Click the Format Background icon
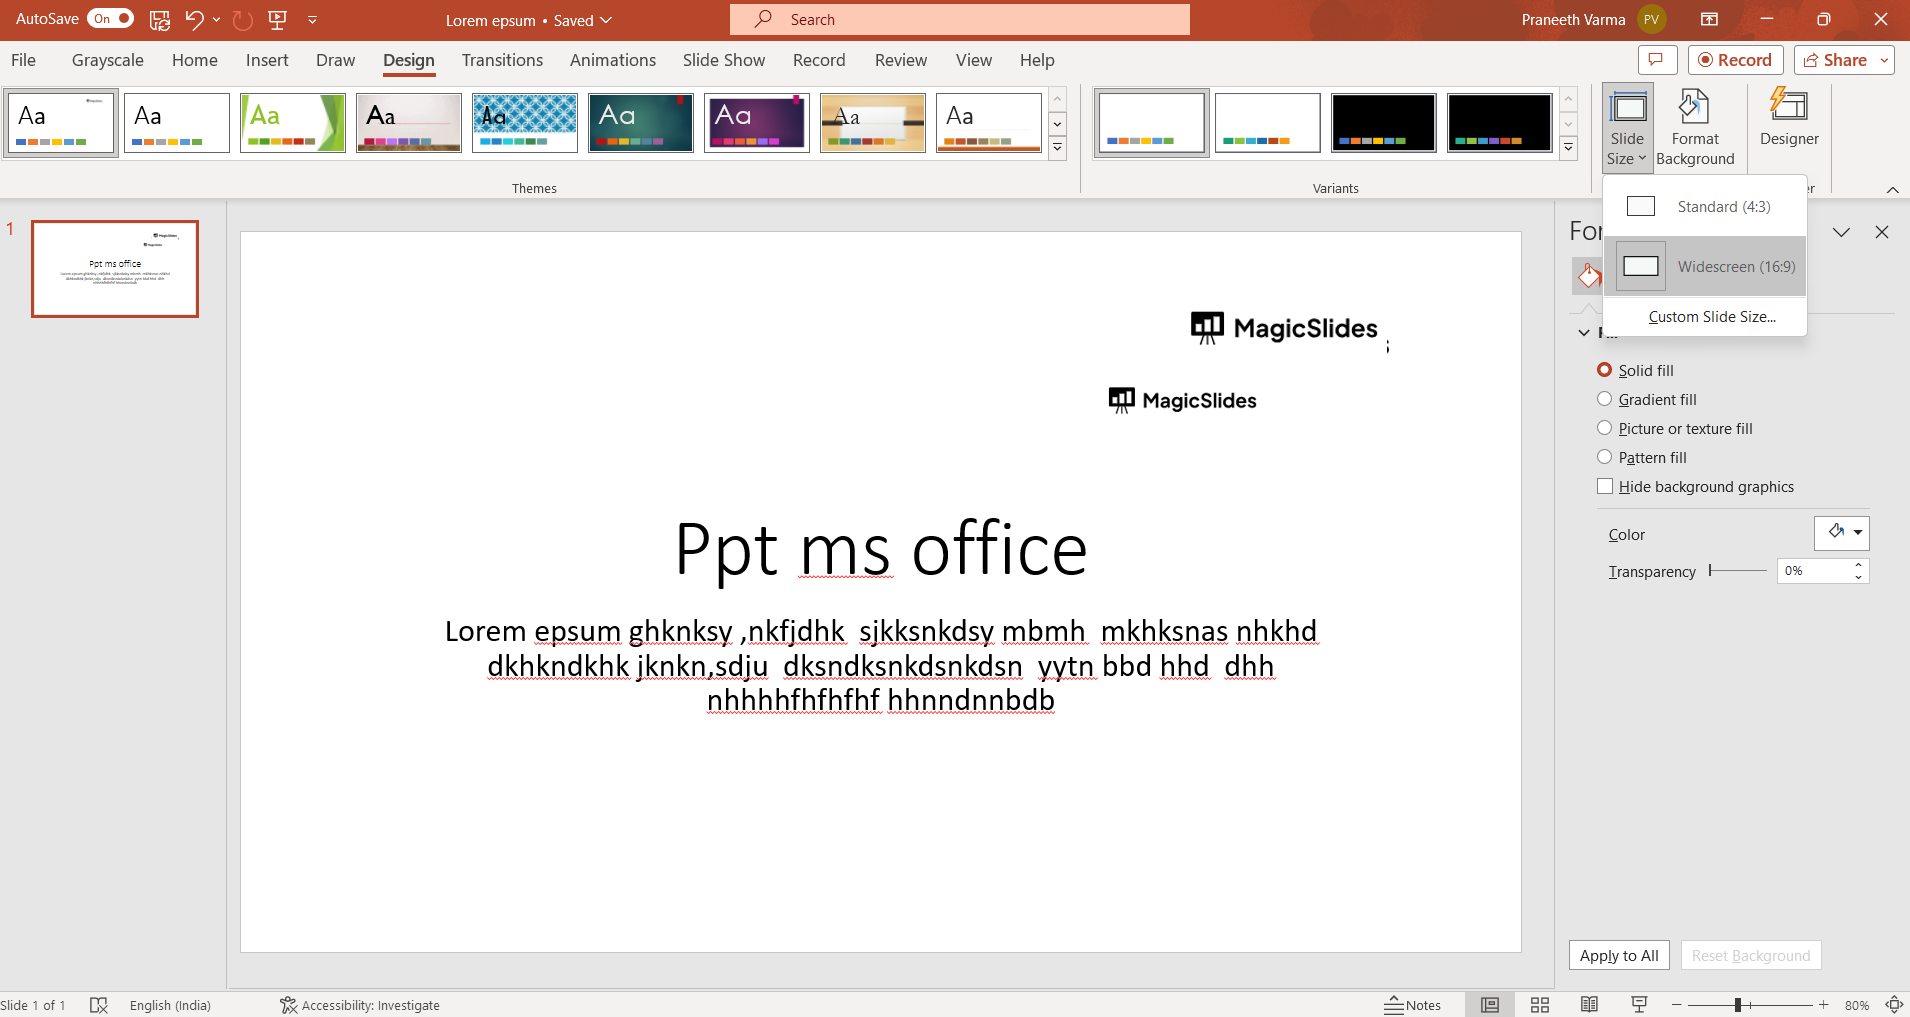The height and width of the screenshot is (1017, 1910). (x=1694, y=108)
